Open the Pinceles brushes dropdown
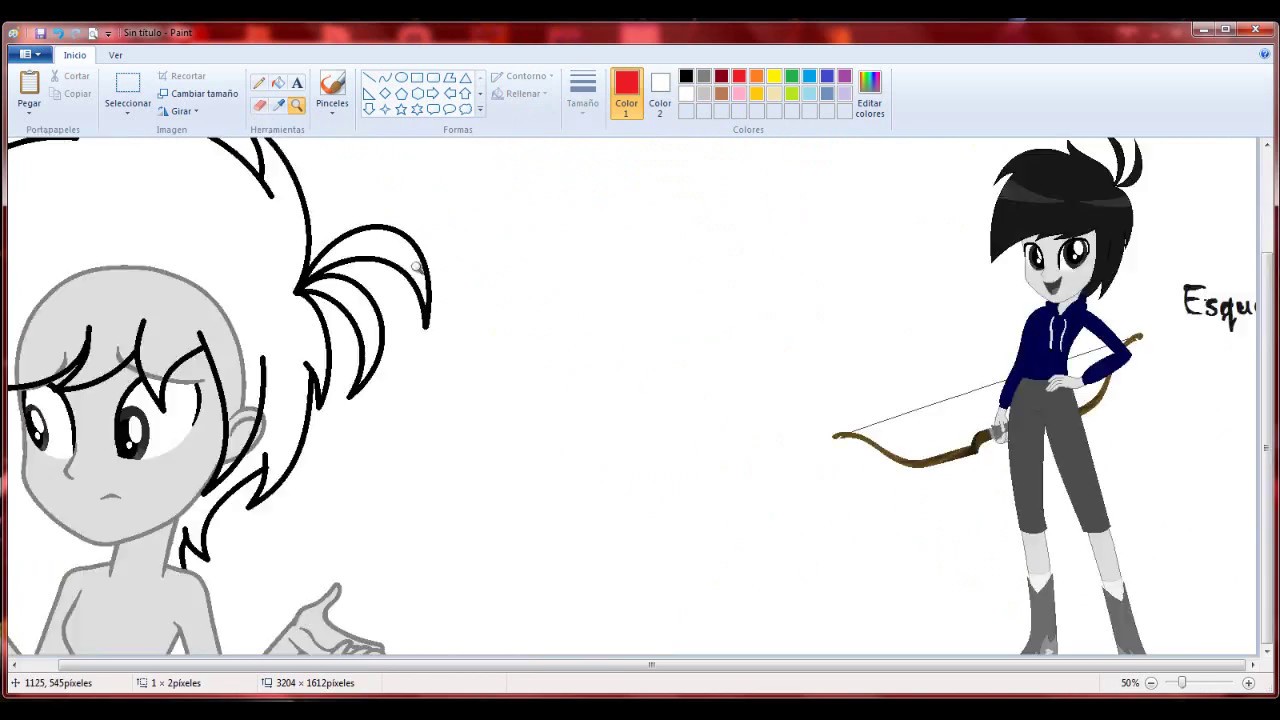This screenshot has width=1280, height=720. coord(332,112)
